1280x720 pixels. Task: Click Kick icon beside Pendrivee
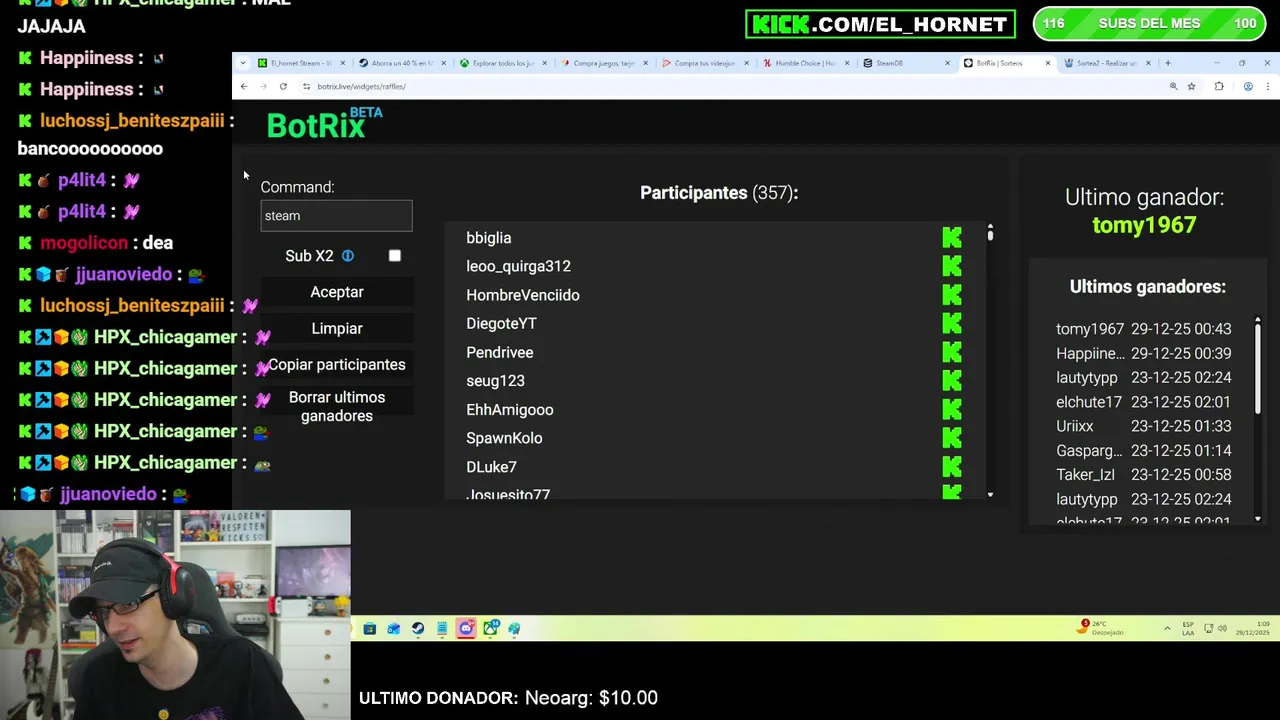point(952,352)
